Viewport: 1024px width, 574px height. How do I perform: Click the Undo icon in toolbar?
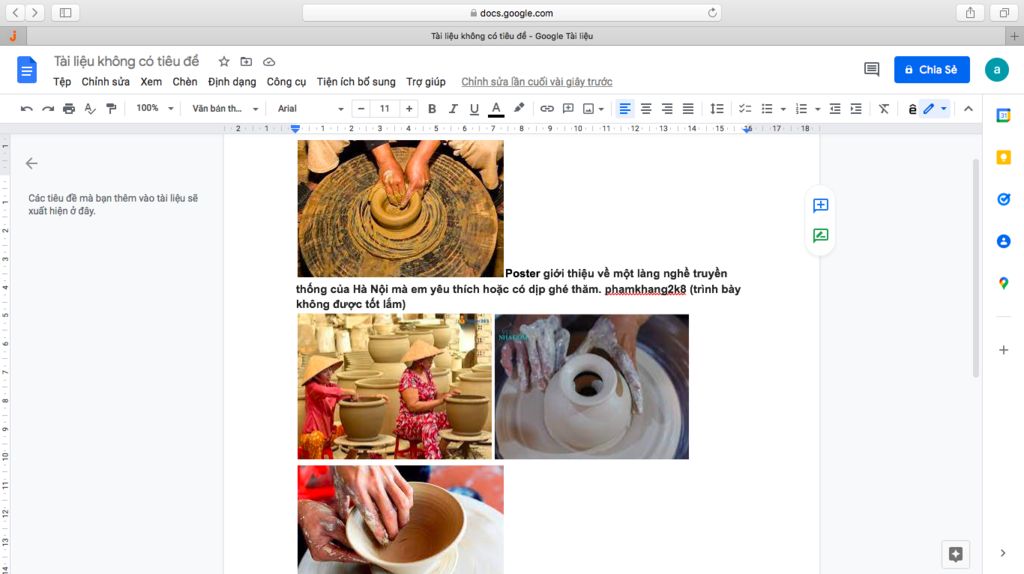[26, 109]
